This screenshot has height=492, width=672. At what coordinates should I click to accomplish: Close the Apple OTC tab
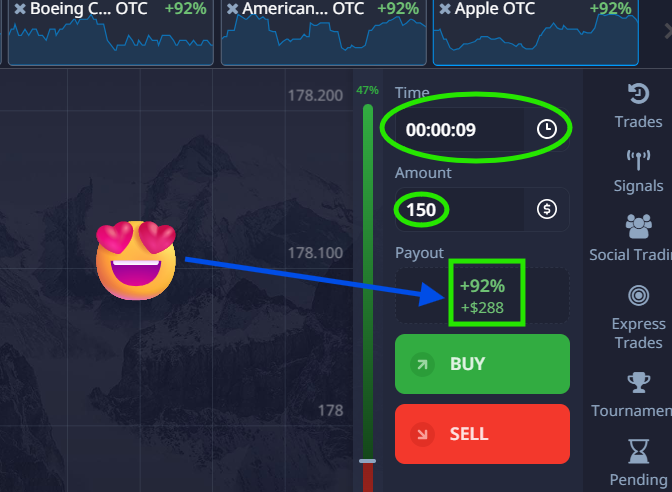[x=445, y=9]
